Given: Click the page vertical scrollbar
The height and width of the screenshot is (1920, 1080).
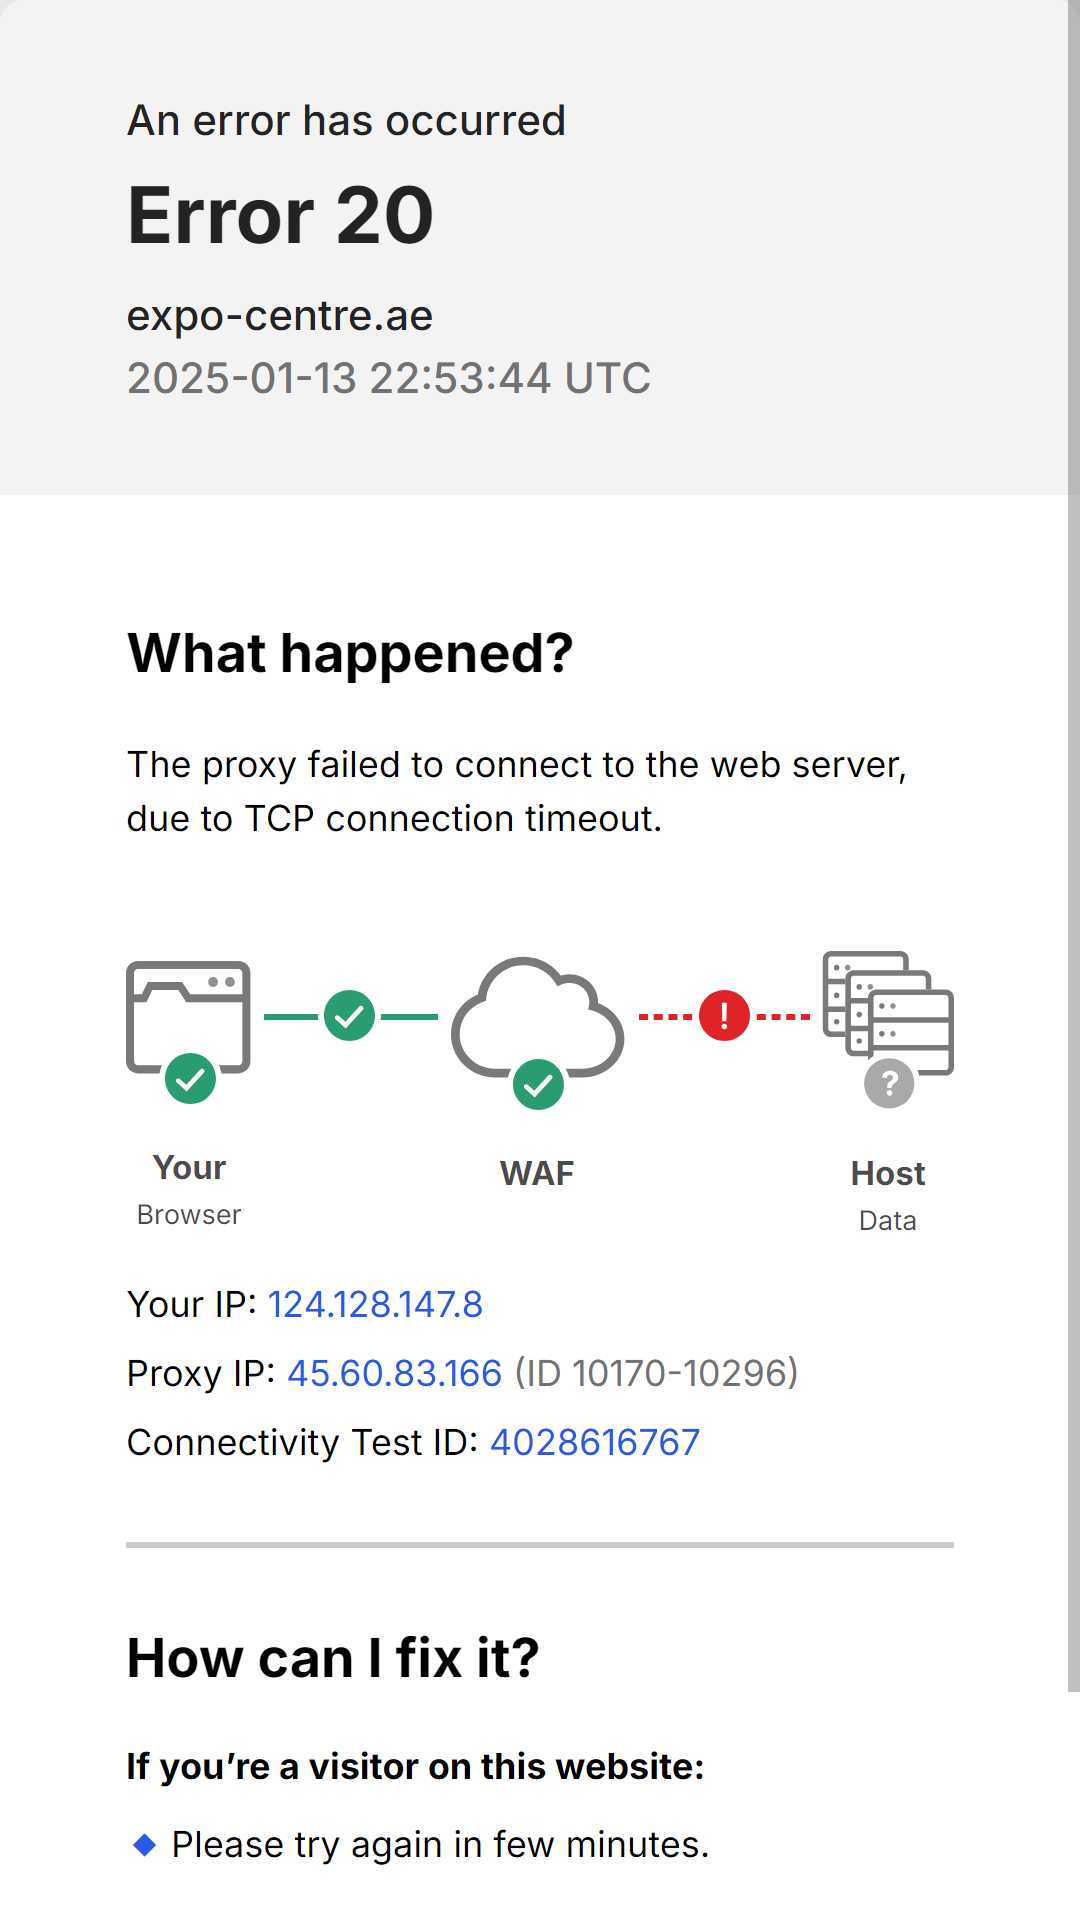Looking at the screenshot, I should [x=1074, y=846].
